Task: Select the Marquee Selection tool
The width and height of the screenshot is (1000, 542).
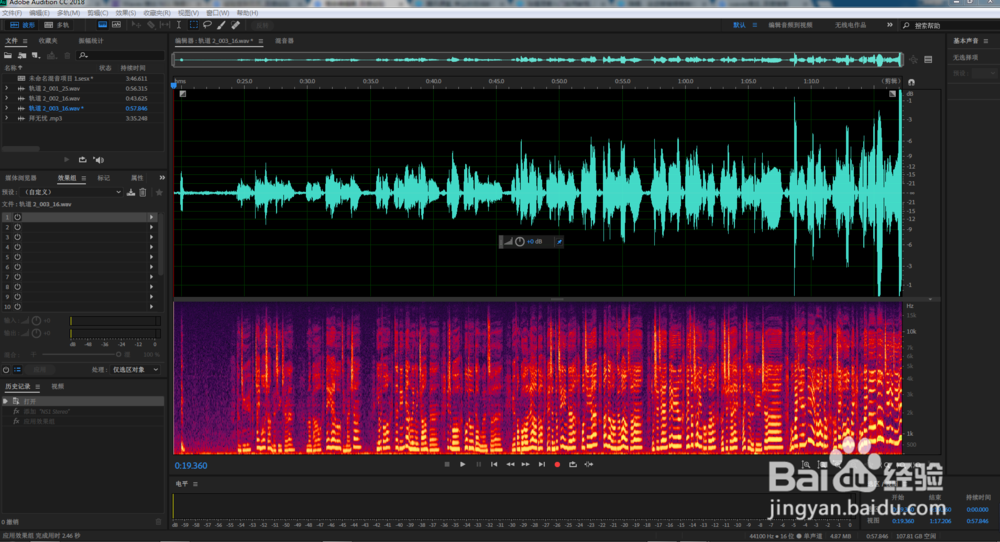Action: pos(193,25)
